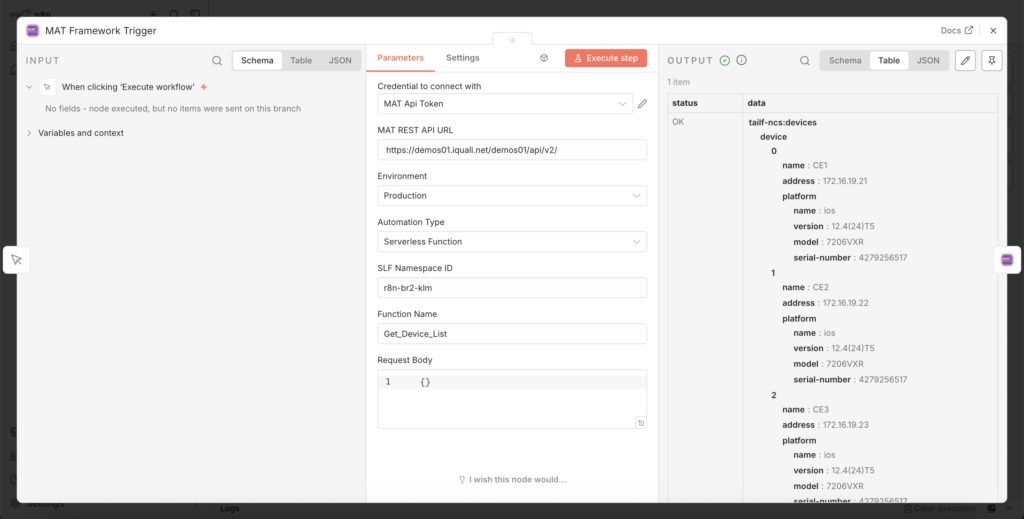Click the pencil icon to edit MAT Api Token credential
The height and width of the screenshot is (519, 1024).
(642, 103)
